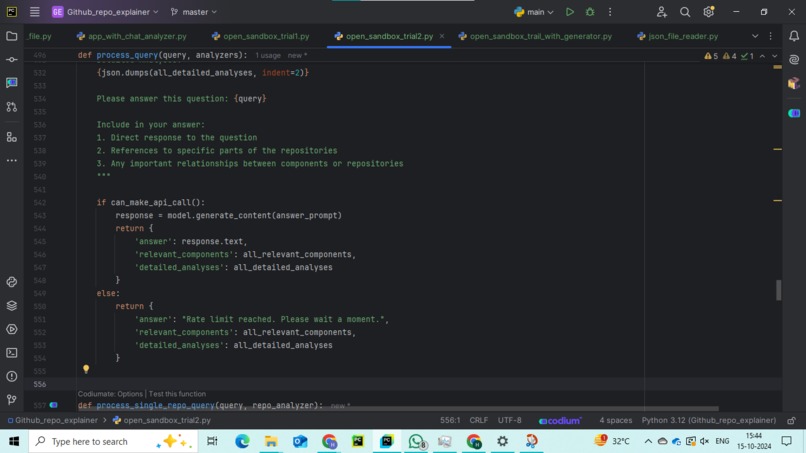Open IDE settings gear
Screen dimensions: 806x453
click(x=709, y=11)
